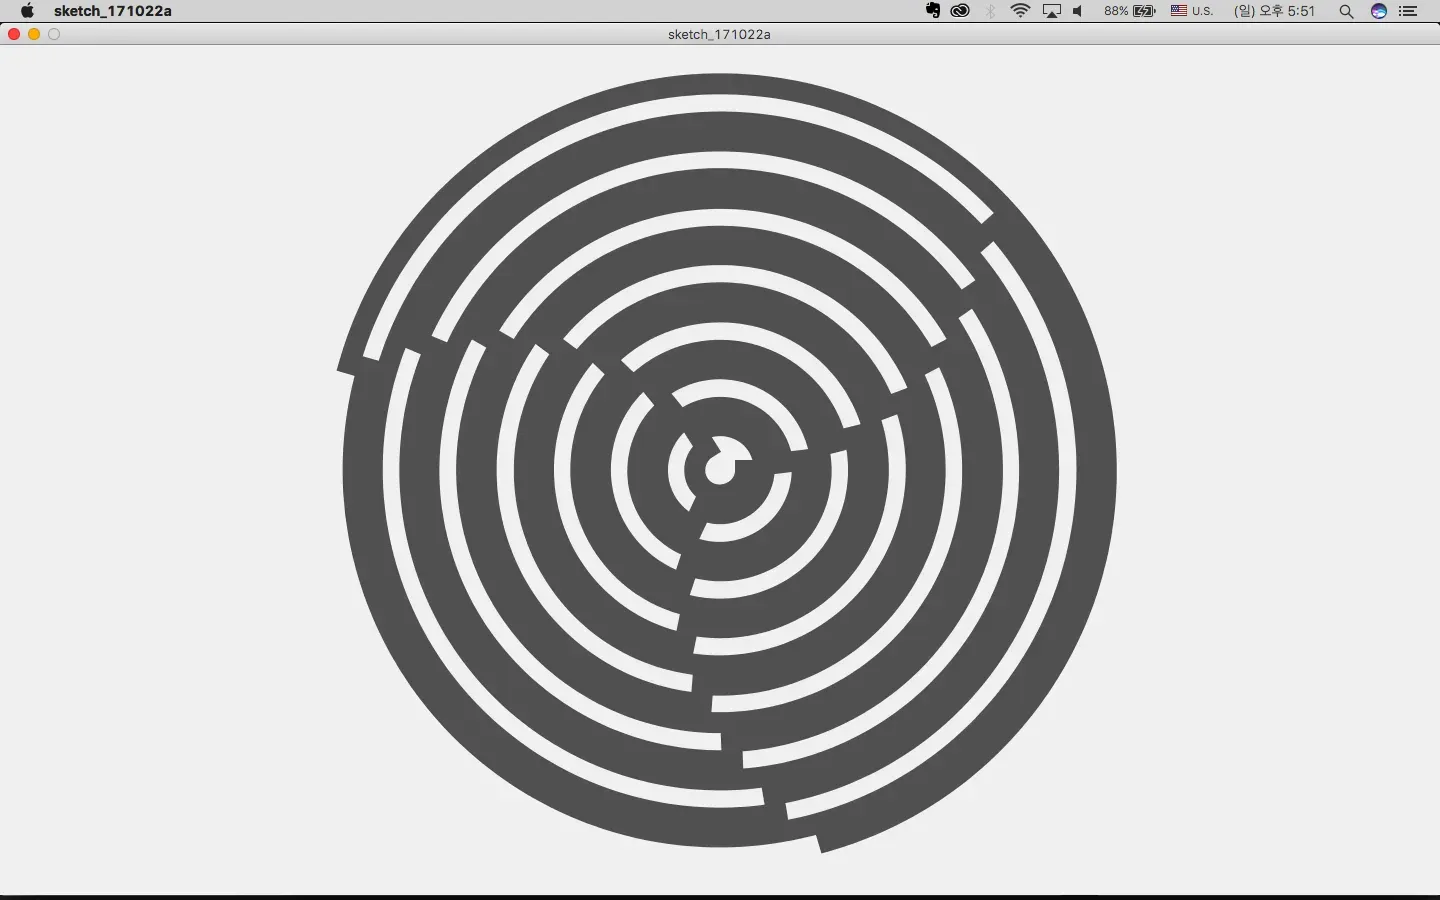1440x900 pixels.
Task: Open the Notification Center list icon
Action: pyautogui.click(x=1408, y=11)
